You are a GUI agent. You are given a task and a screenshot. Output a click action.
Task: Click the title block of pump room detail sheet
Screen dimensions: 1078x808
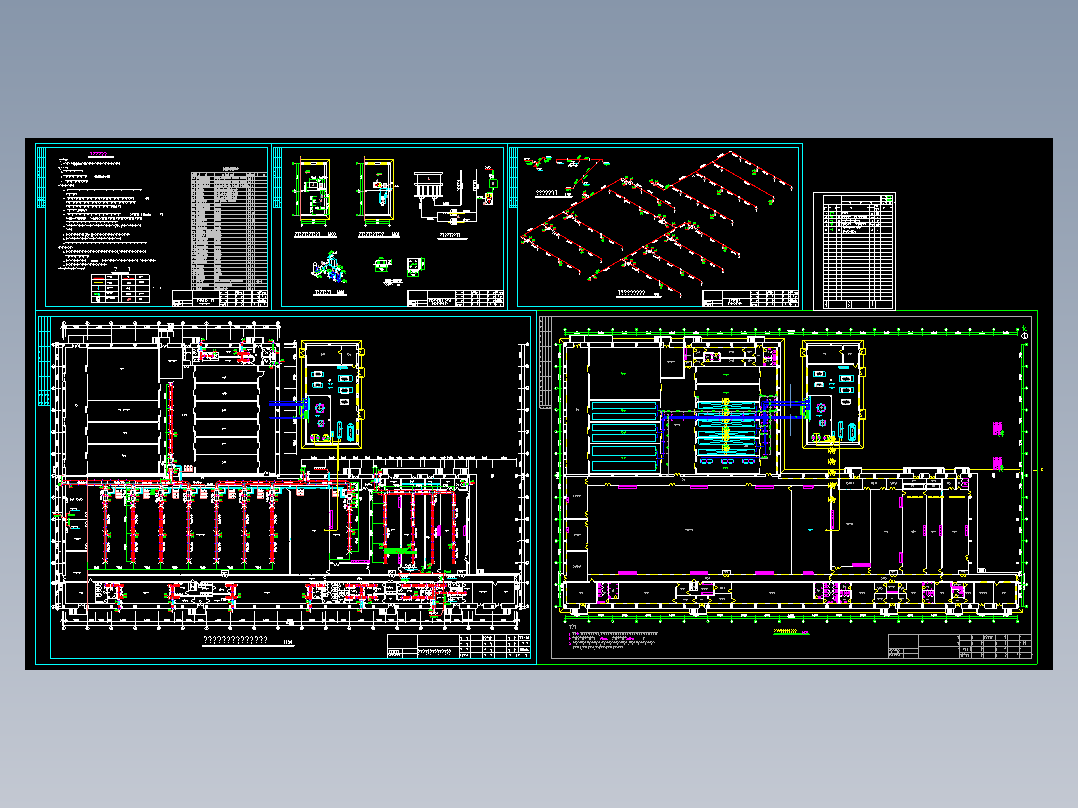pos(456,298)
